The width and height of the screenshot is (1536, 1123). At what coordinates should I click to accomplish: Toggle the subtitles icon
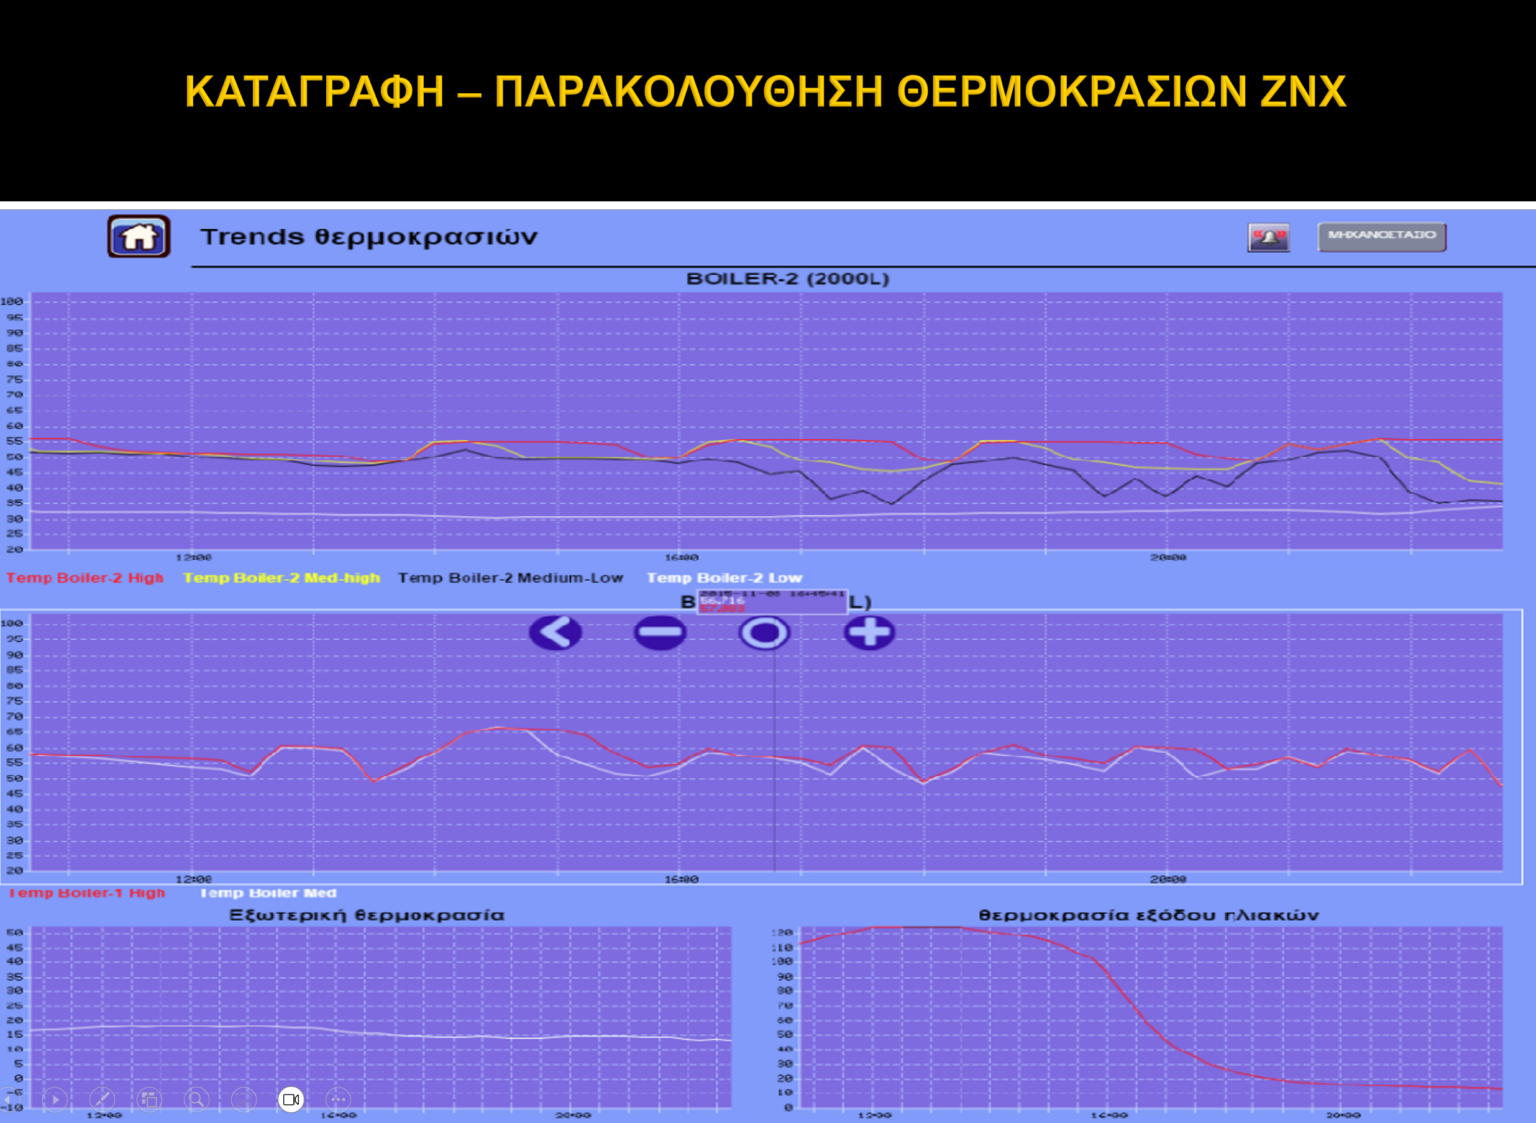244,1099
